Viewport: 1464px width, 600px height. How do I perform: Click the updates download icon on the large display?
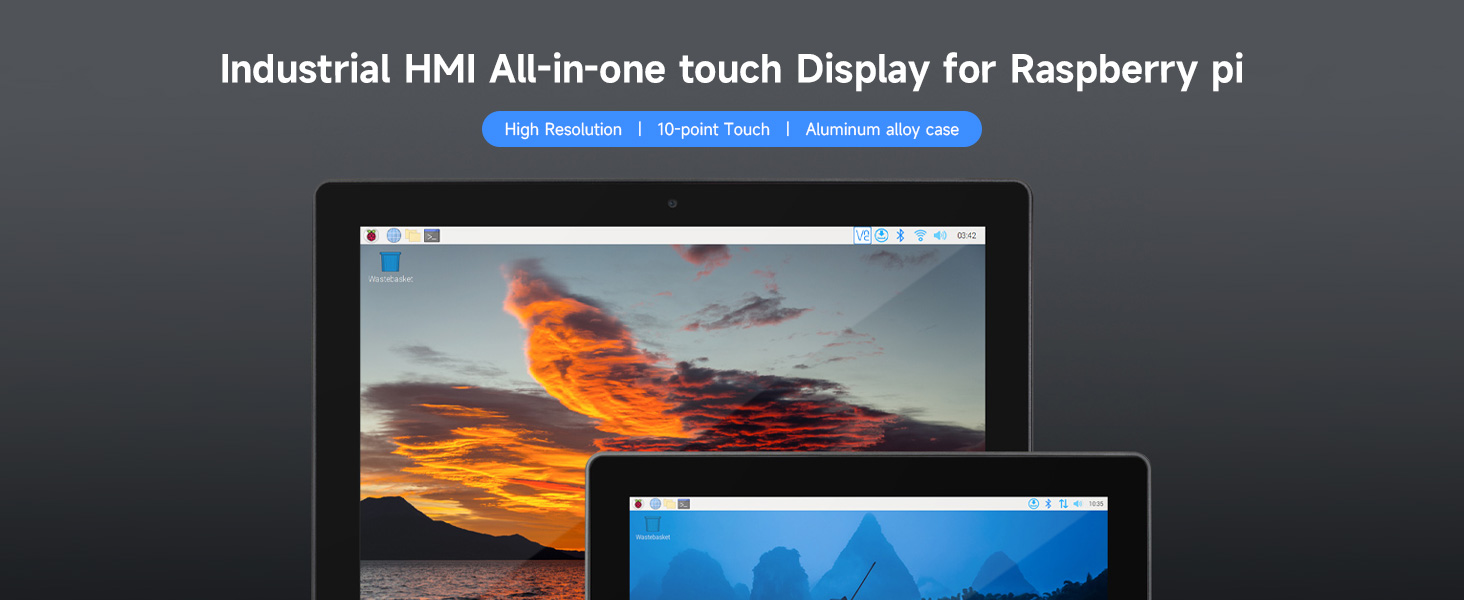click(881, 235)
